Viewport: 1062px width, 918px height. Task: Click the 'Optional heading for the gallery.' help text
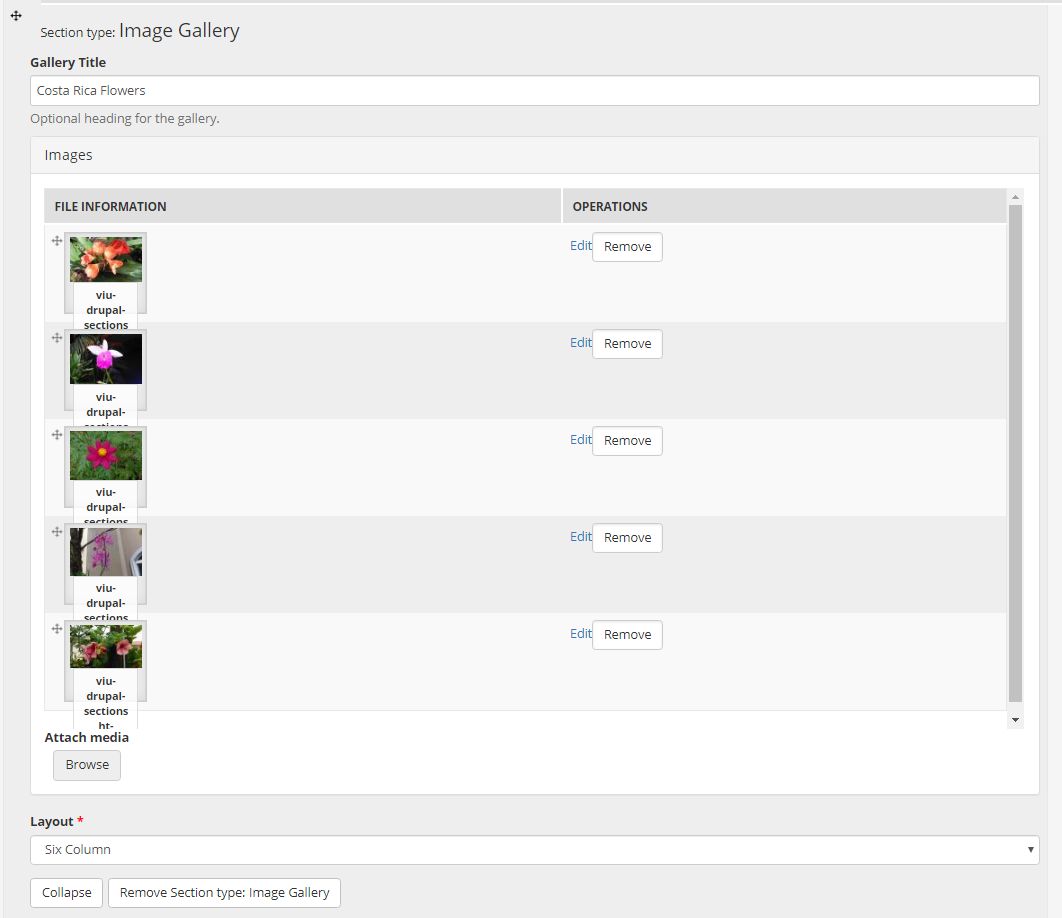[x=125, y=119]
